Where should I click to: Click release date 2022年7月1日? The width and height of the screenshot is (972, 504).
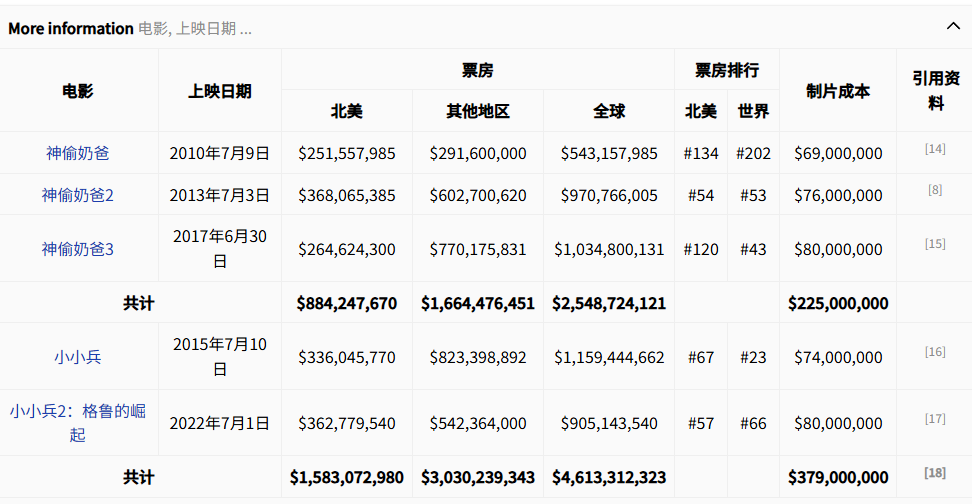click(219, 423)
